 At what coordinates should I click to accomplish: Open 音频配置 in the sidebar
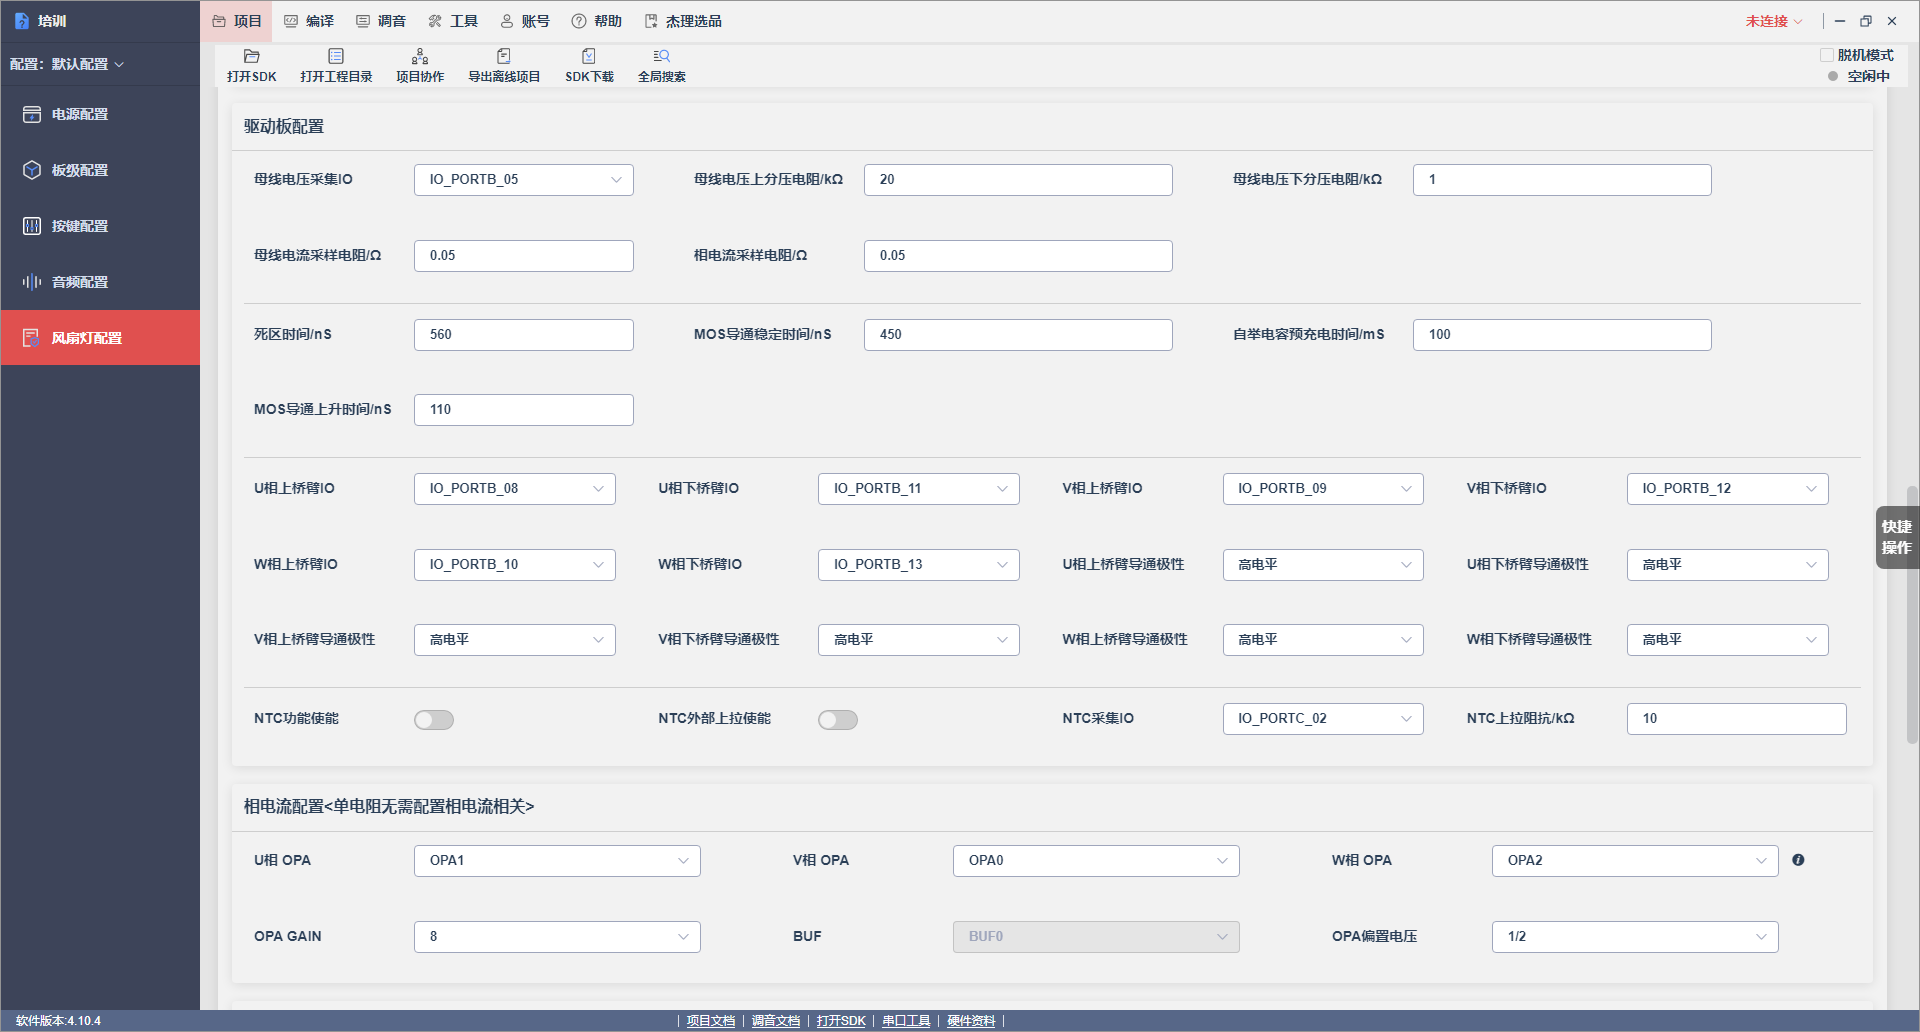tap(100, 282)
